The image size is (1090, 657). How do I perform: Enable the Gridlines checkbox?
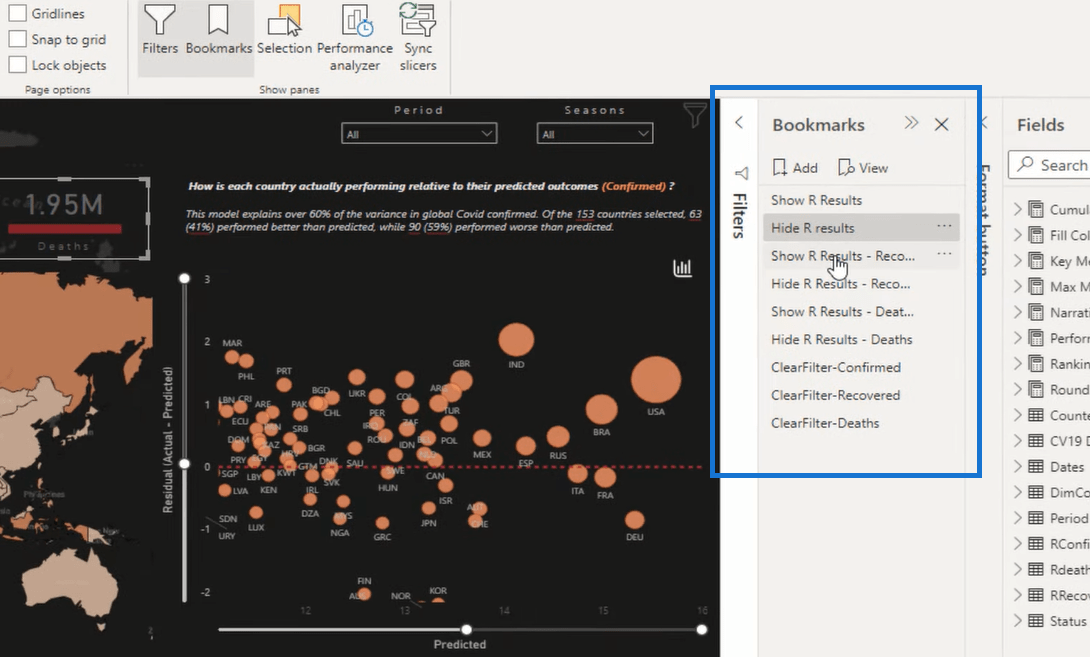click(x=17, y=13)
